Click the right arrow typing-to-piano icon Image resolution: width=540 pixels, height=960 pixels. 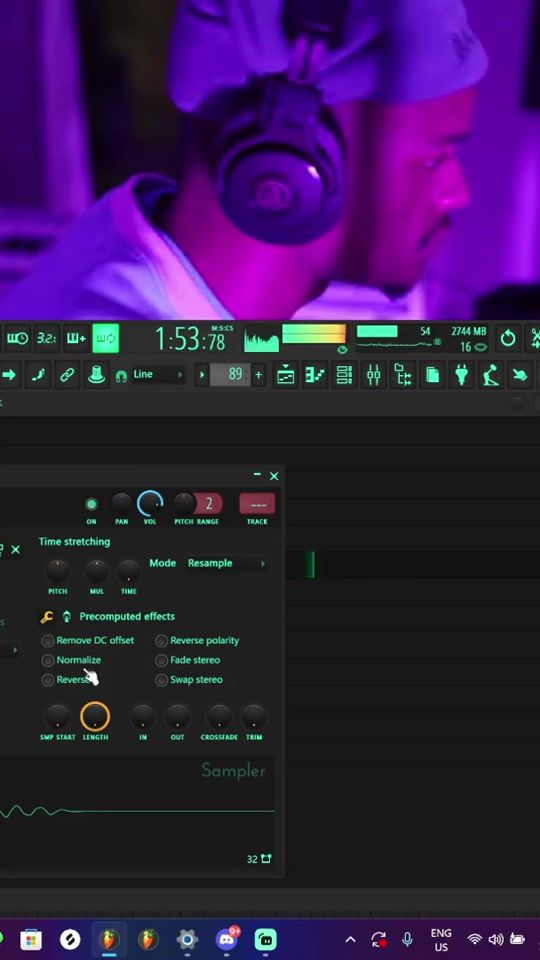point(9,375)
